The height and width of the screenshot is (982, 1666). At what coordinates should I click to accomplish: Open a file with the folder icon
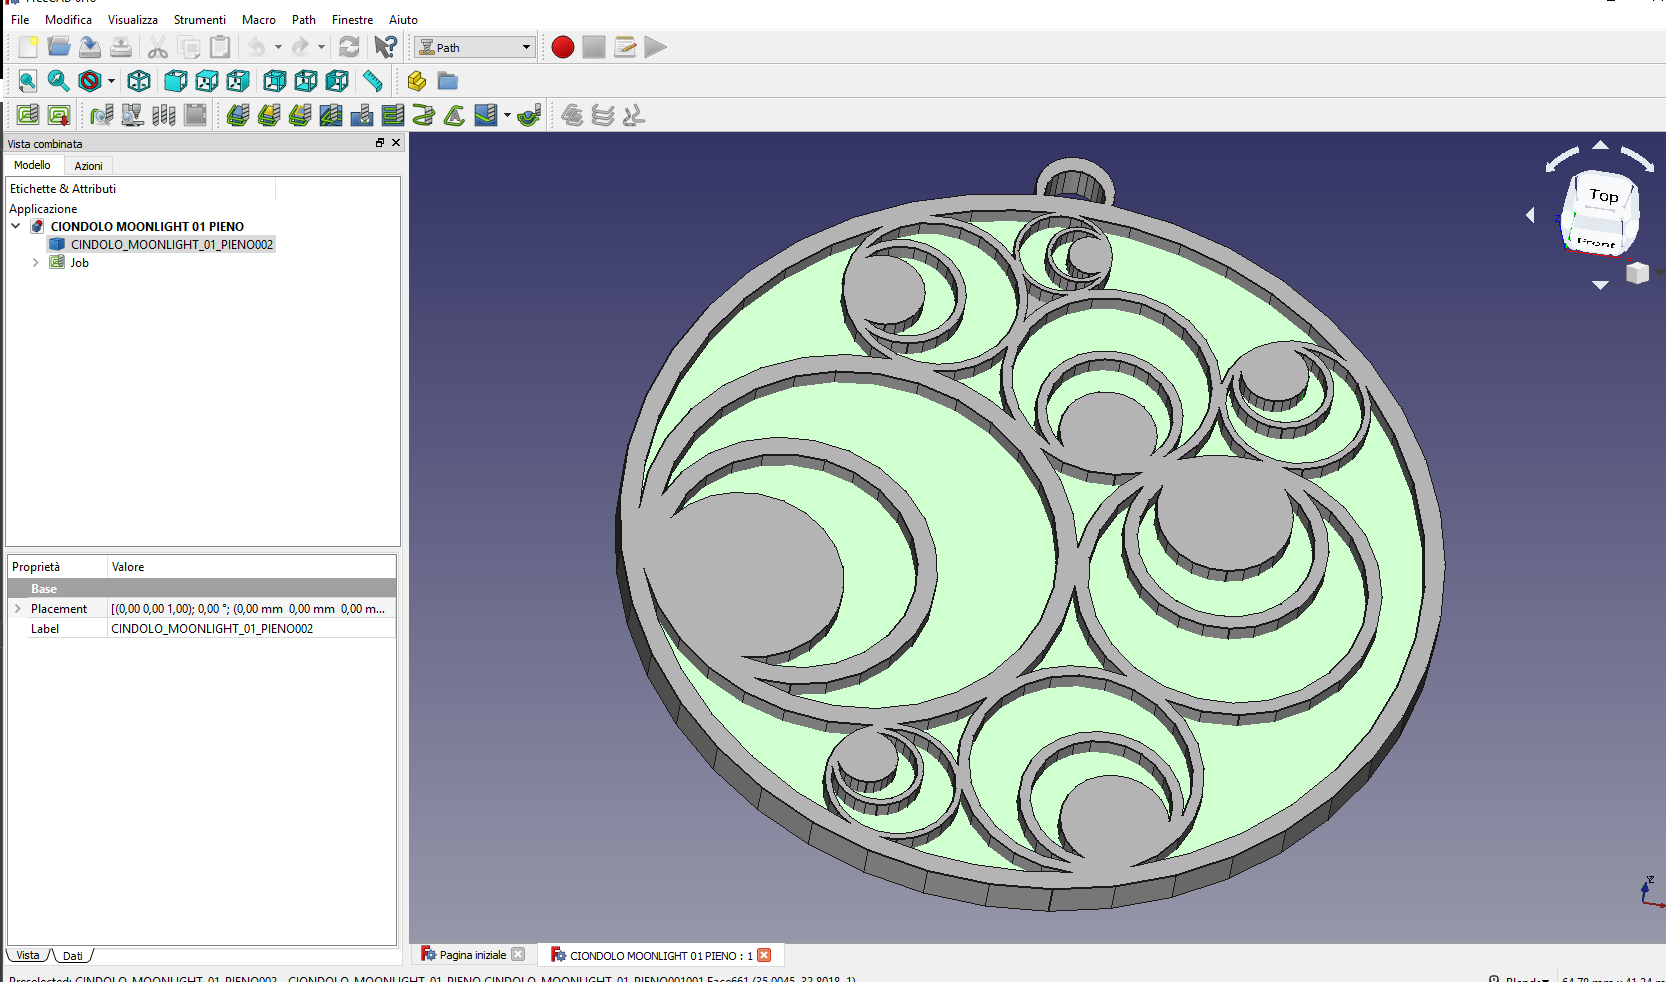(x=59, y=47)
